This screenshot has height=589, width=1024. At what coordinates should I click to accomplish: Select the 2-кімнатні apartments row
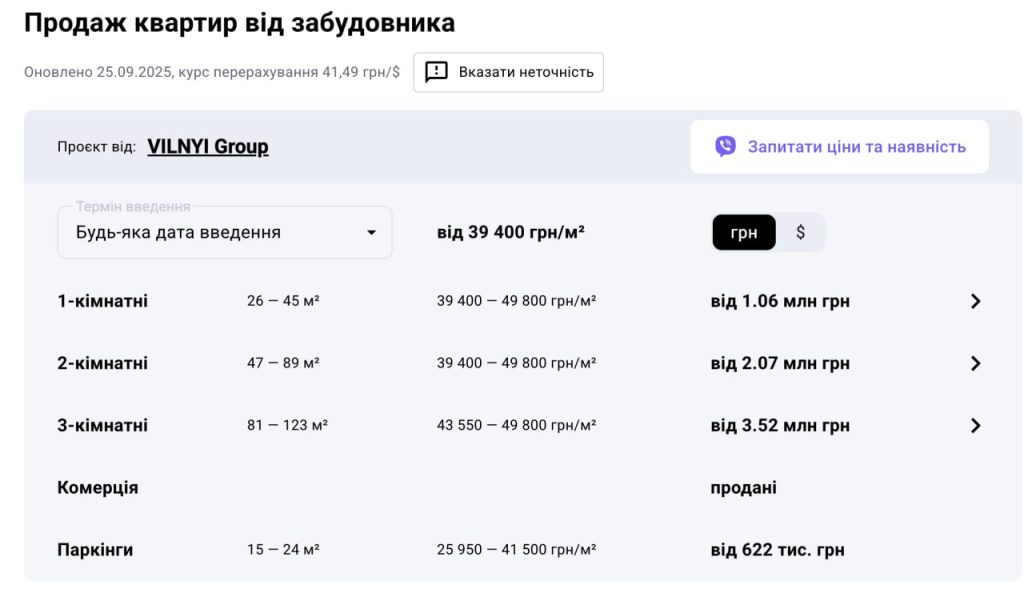tap(103, 363)
